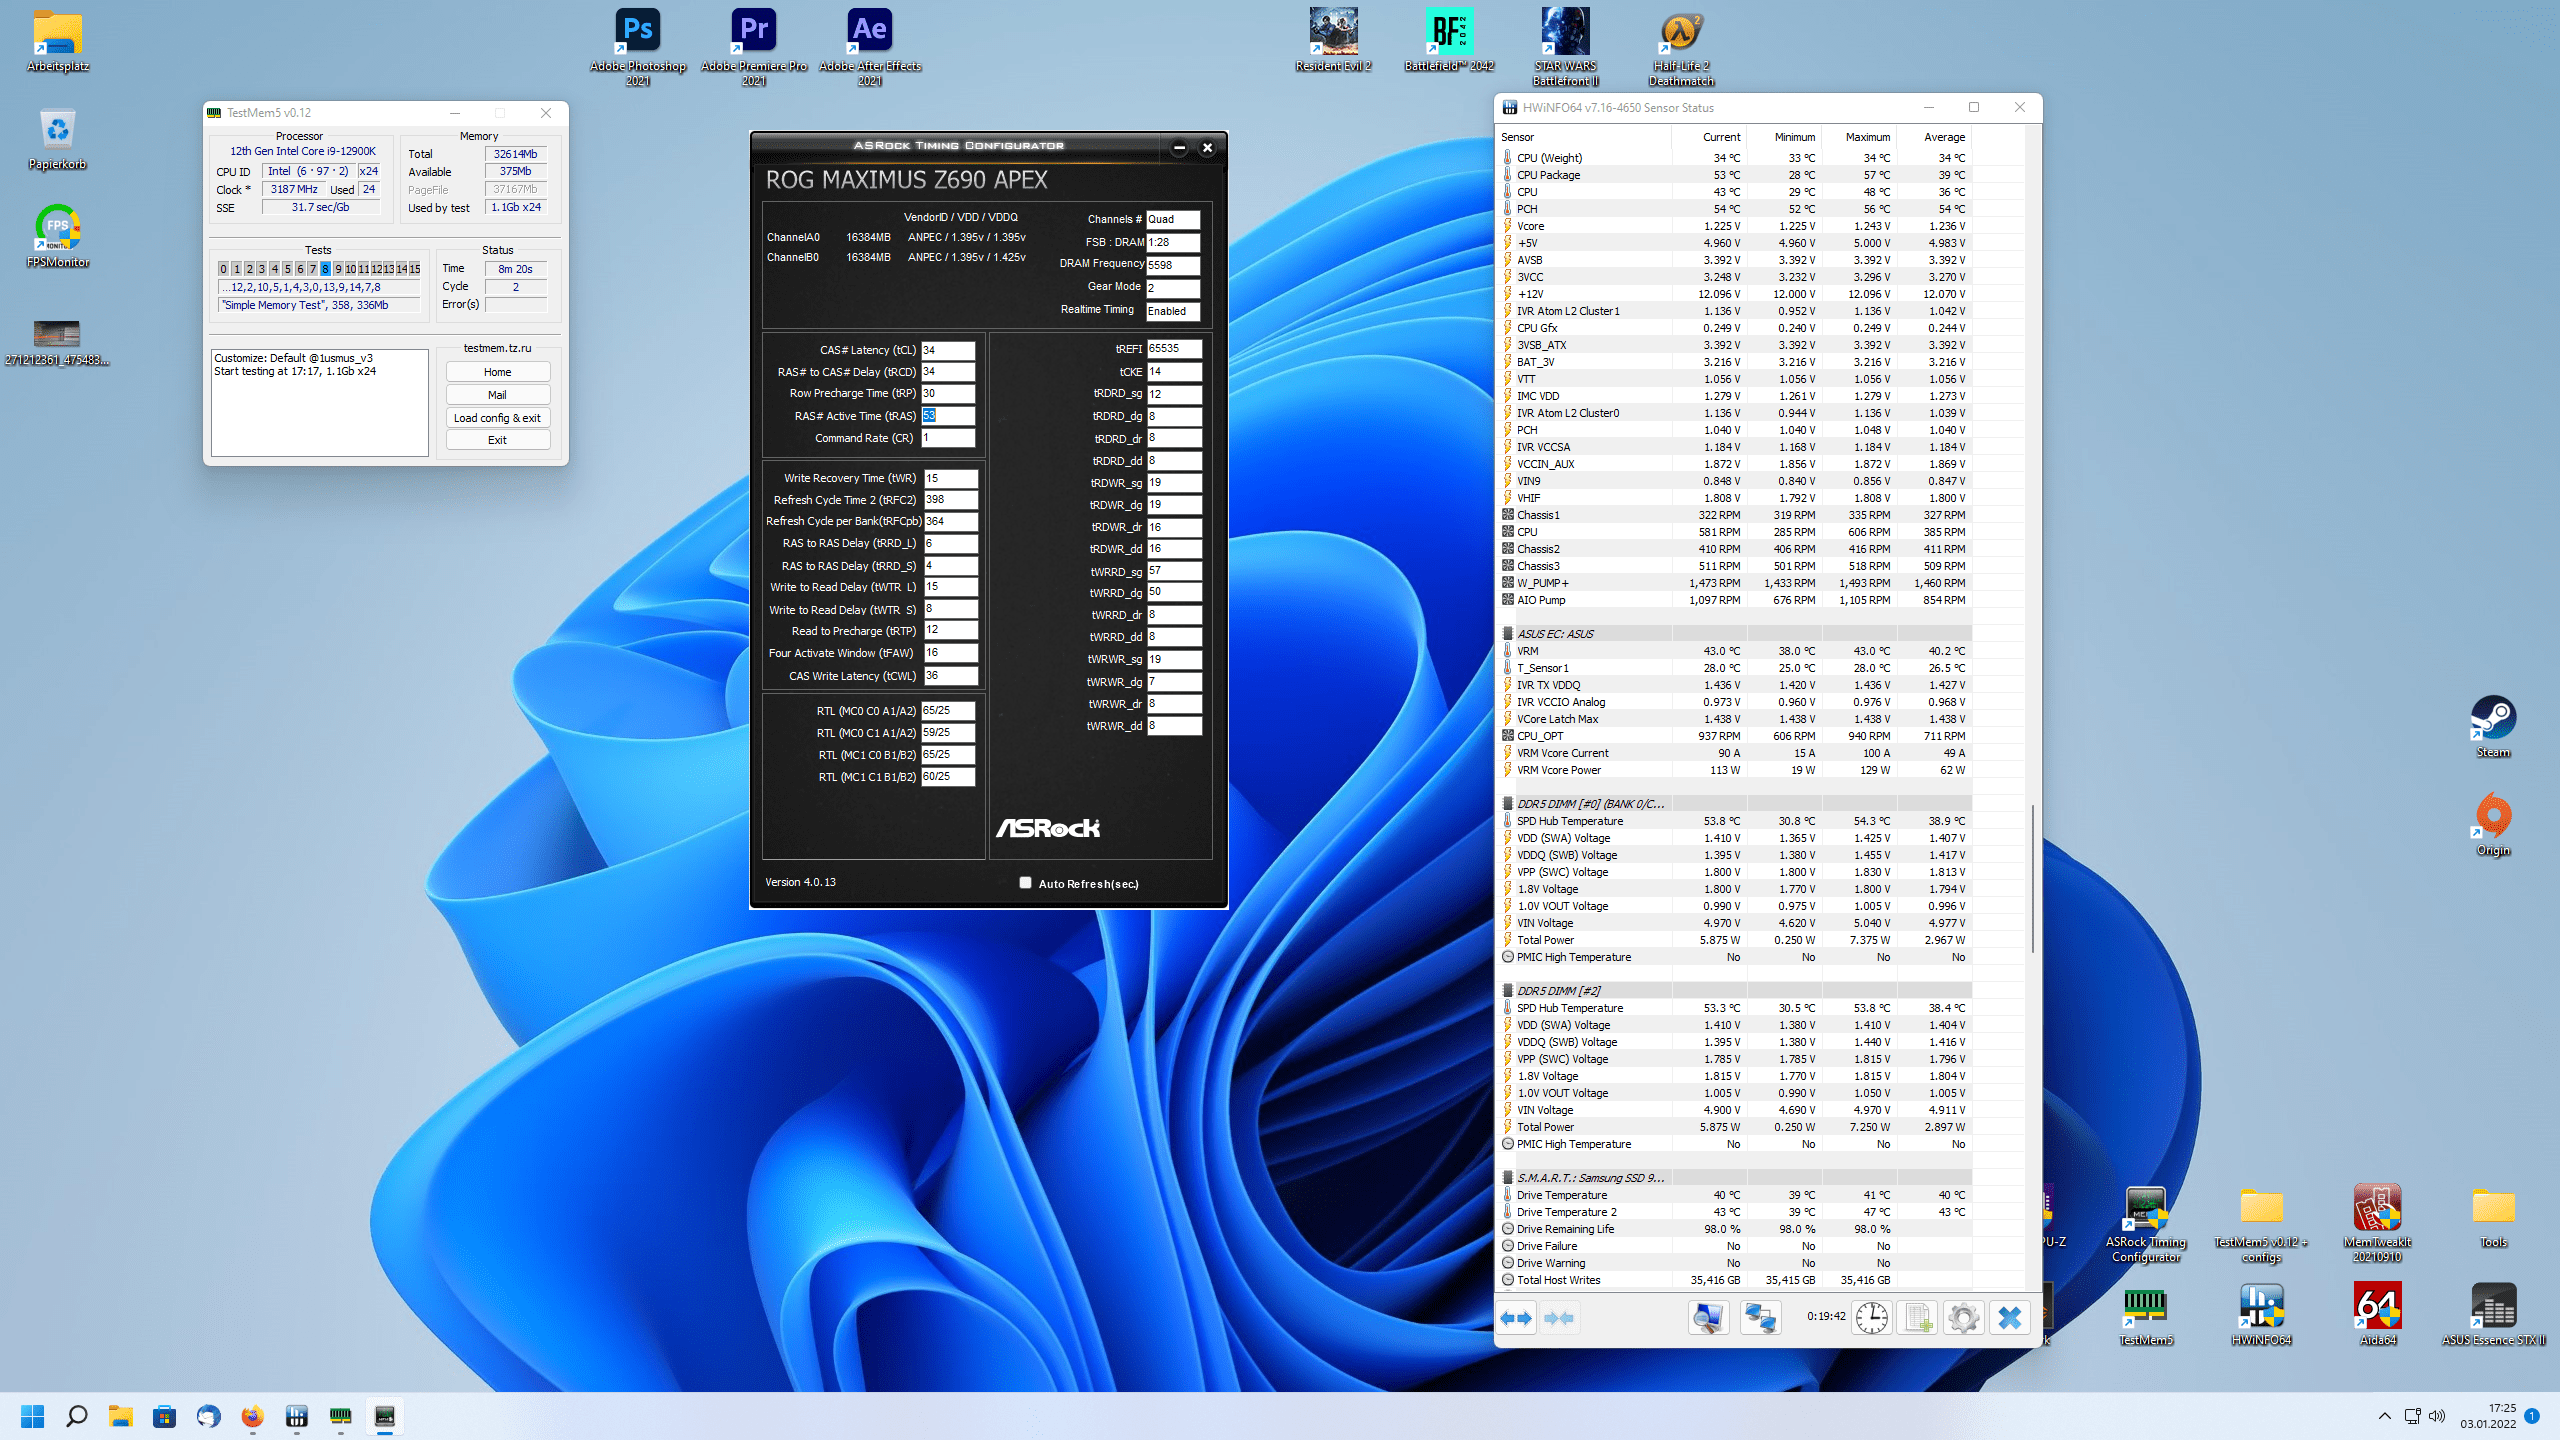
Task: Open Adobe Premiere Pro 2021 shortcut
Action: pyautogui.click(x=754, y=47)
